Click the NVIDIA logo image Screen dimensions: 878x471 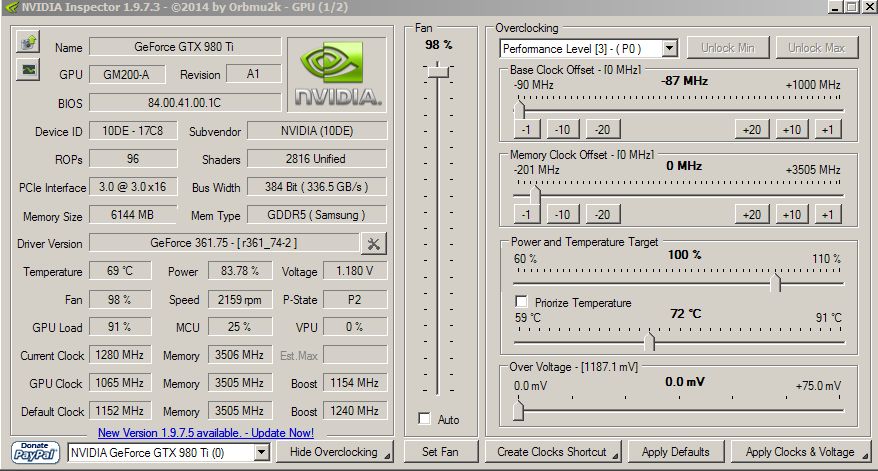click(x=337, y=74)
